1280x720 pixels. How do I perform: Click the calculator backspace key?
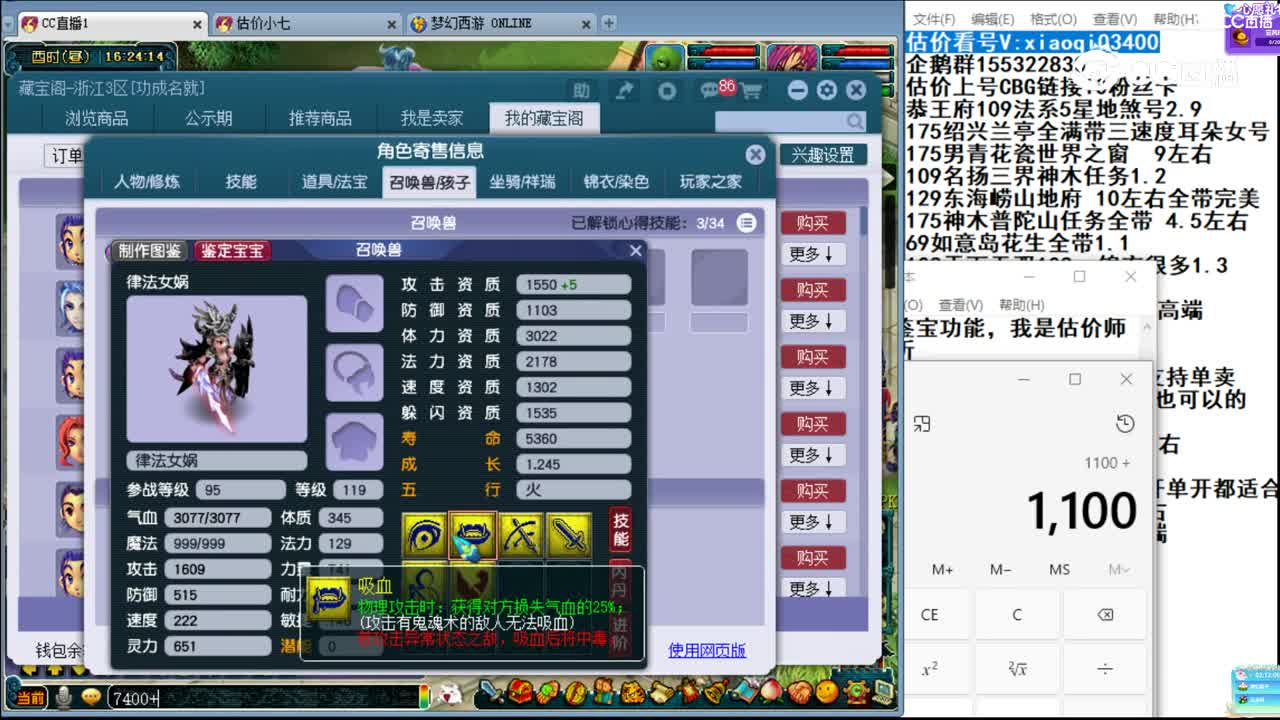(x=1105, y=614)
